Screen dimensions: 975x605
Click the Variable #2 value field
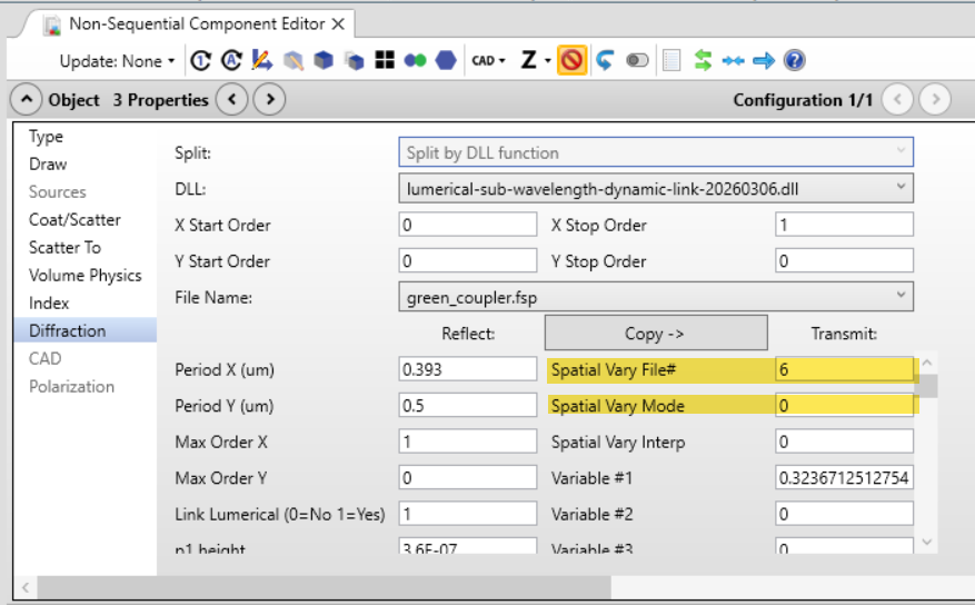pos(844,514)
